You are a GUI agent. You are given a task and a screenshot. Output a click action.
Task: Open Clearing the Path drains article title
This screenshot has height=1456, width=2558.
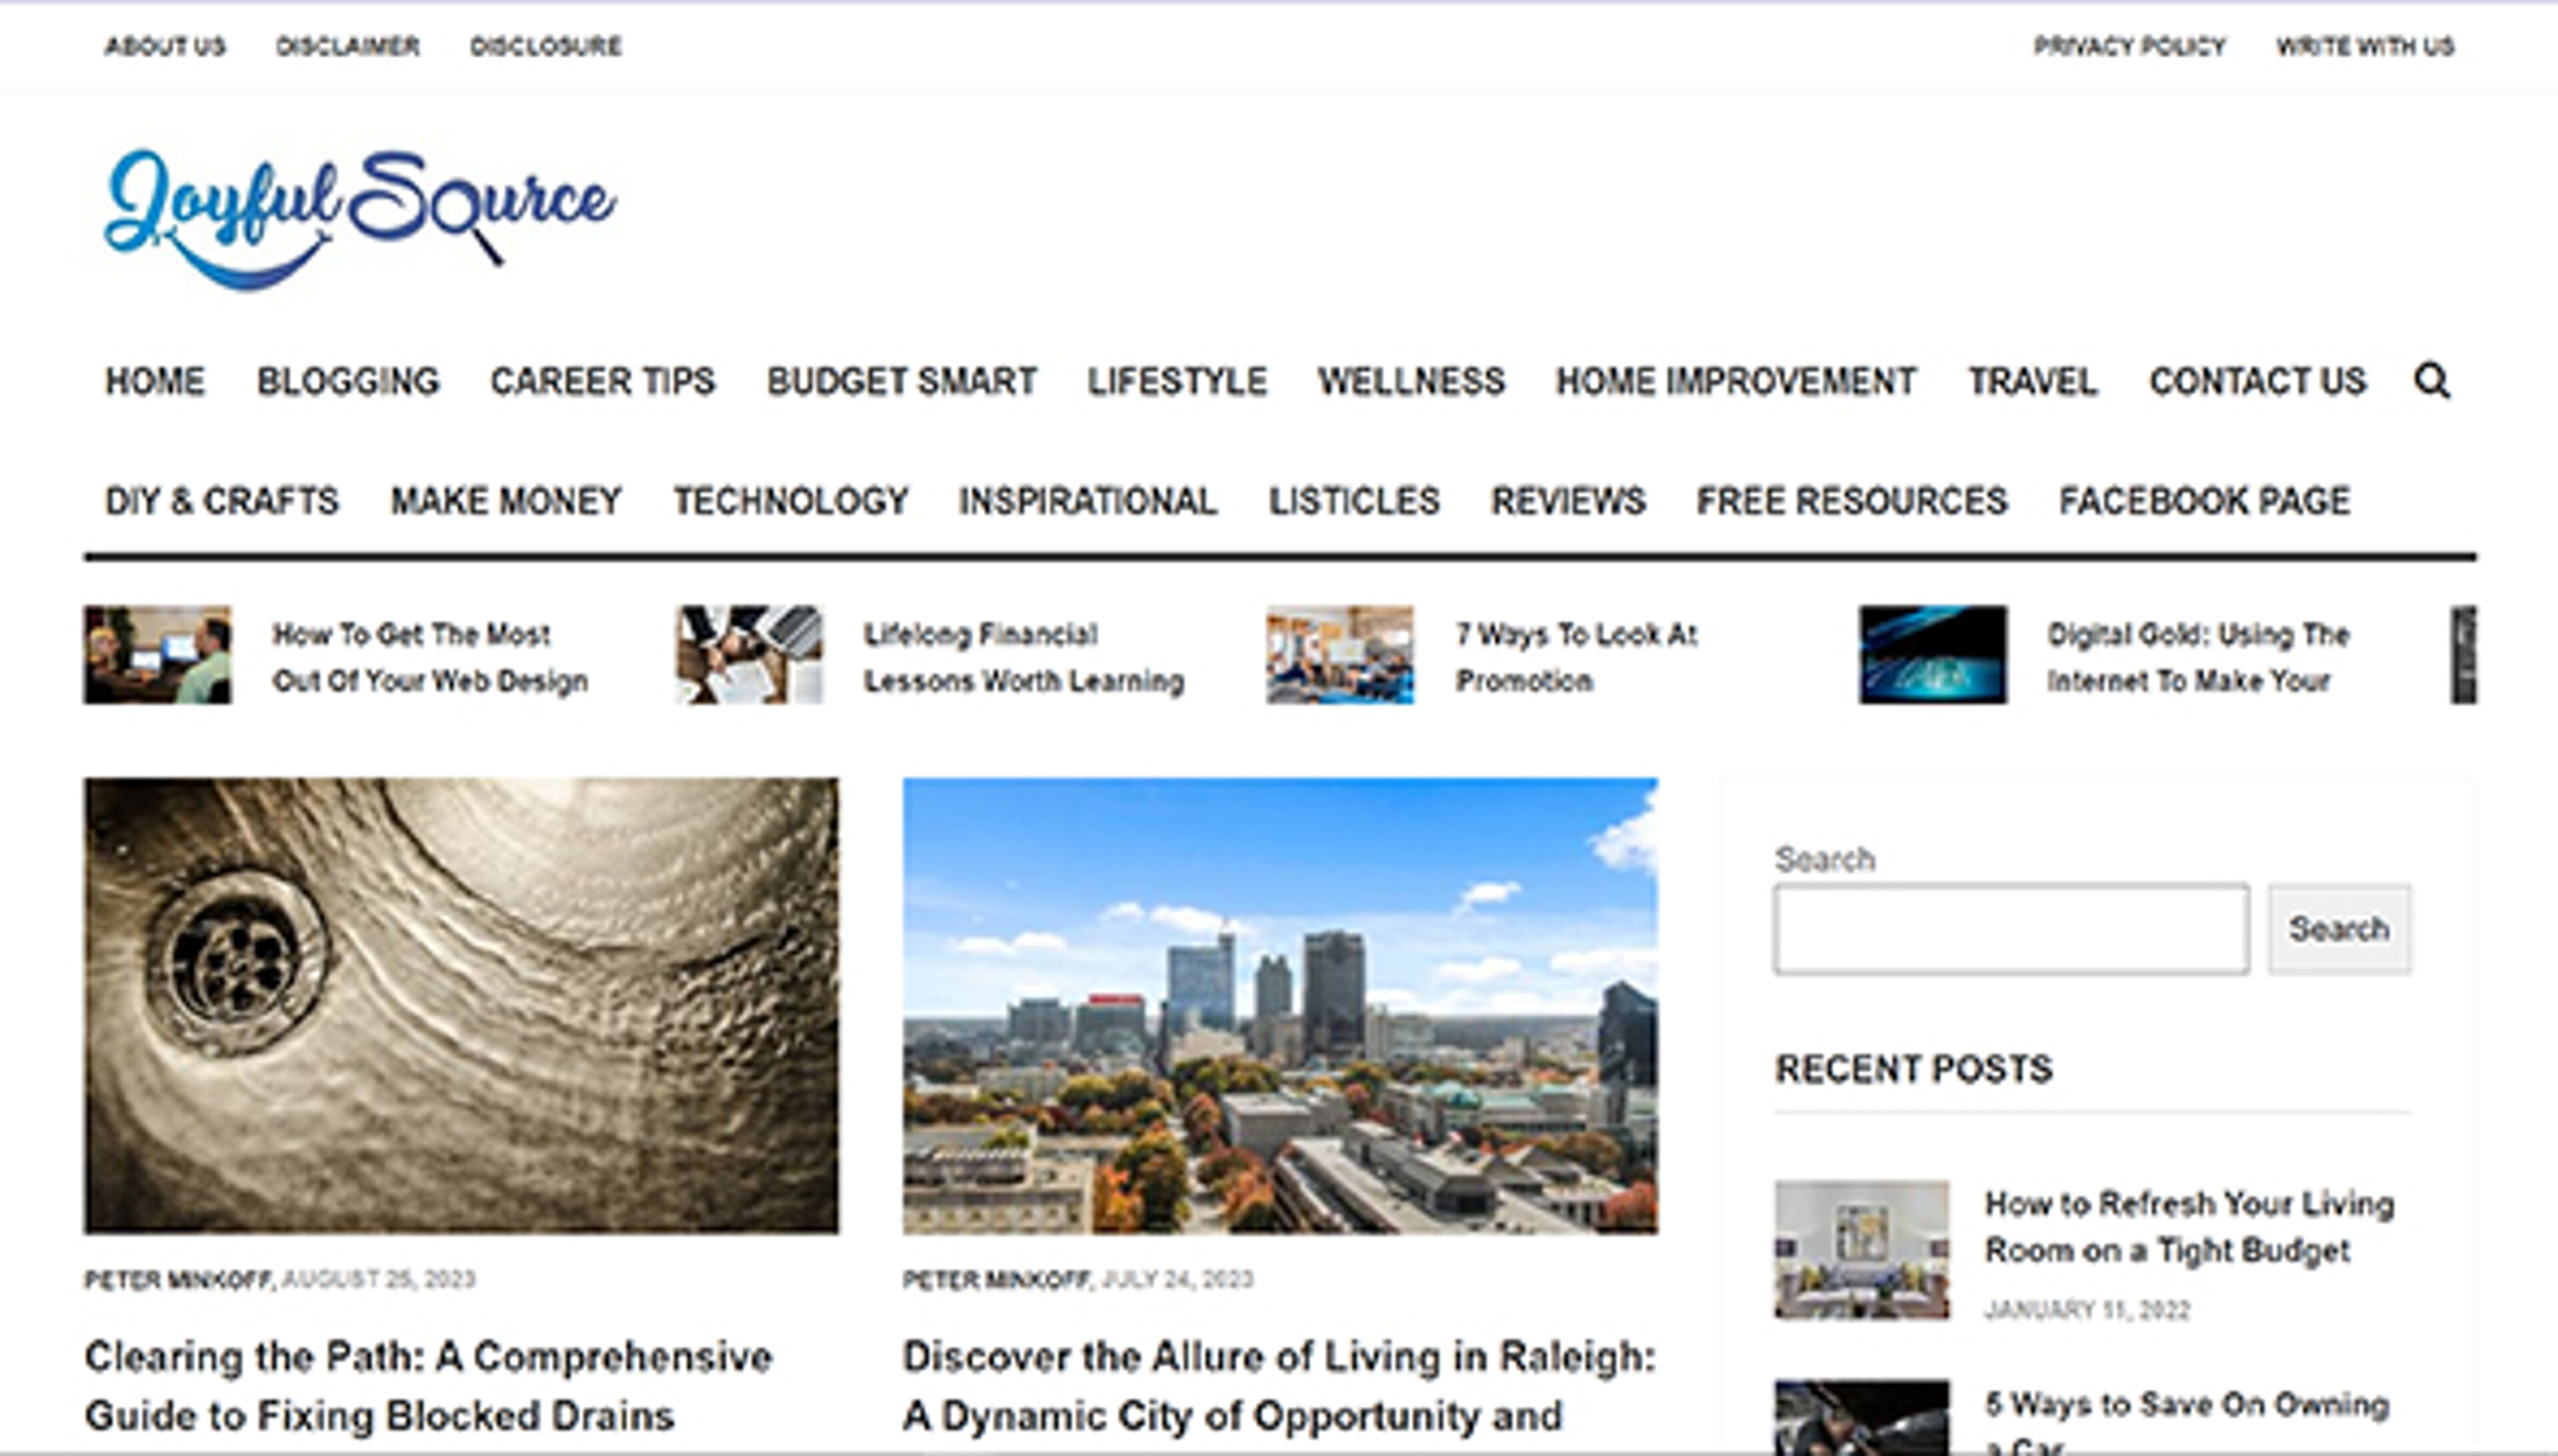click(428, 1385)
